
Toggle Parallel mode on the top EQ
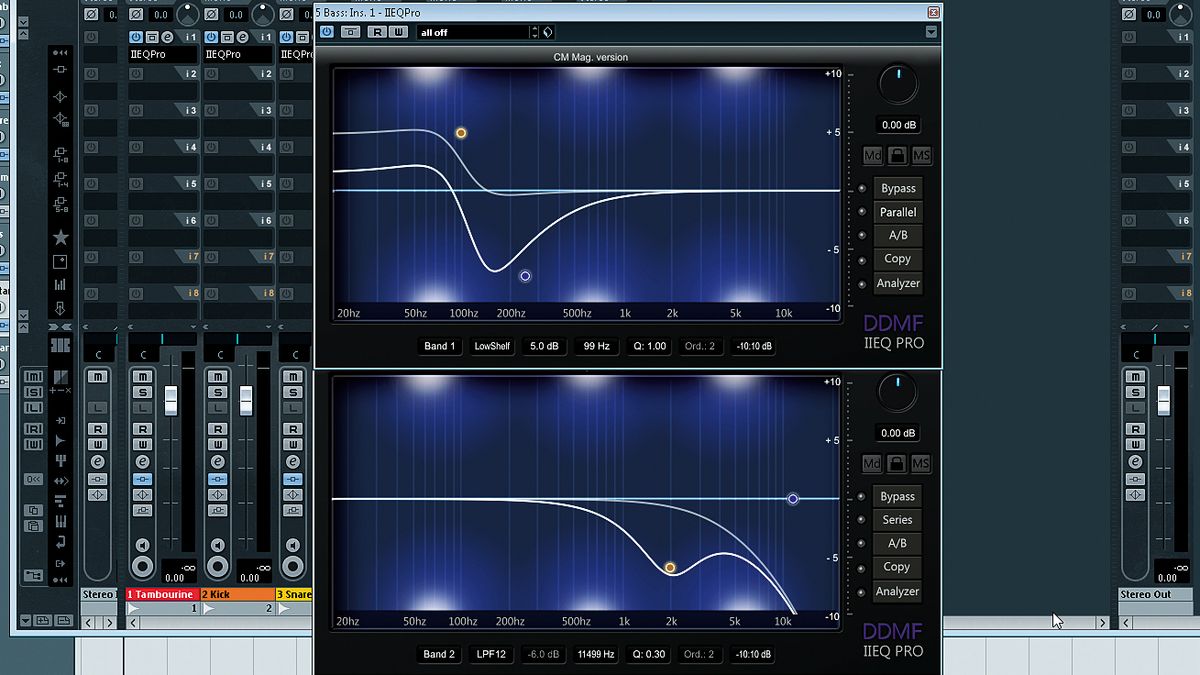[x=897, y=211]
